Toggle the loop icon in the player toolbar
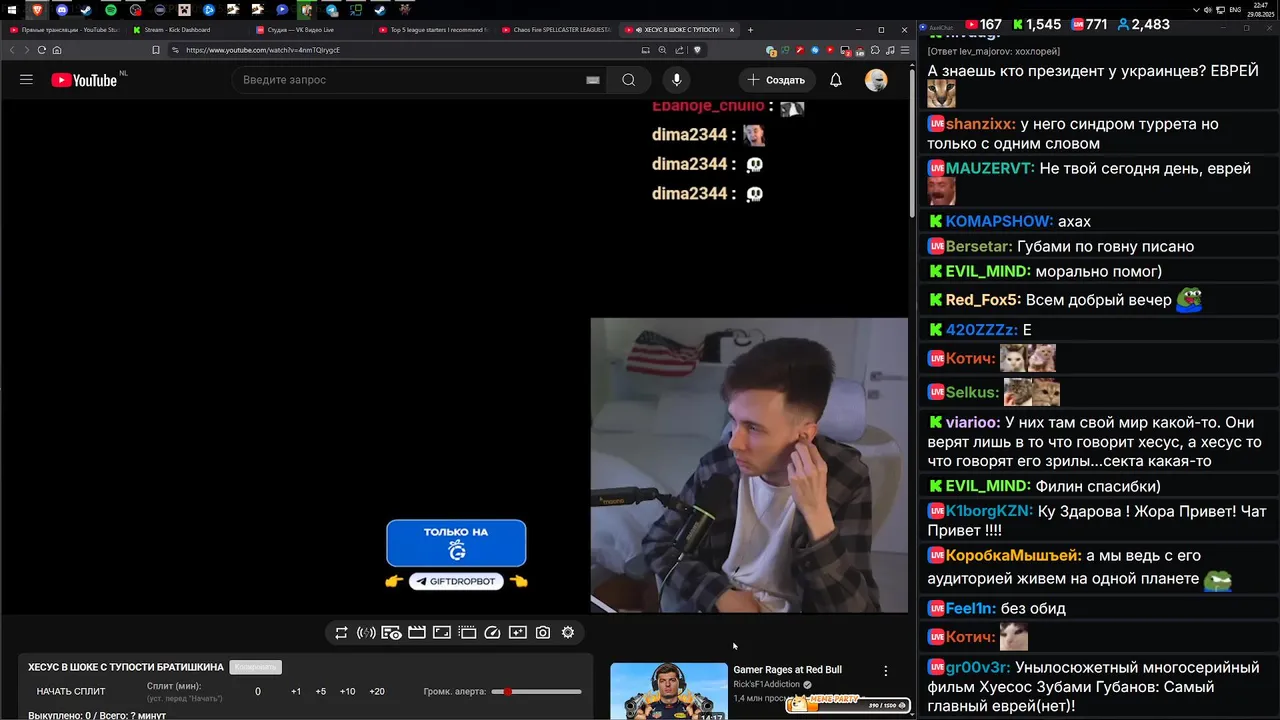1280x720 pixels. pos(341,632)
